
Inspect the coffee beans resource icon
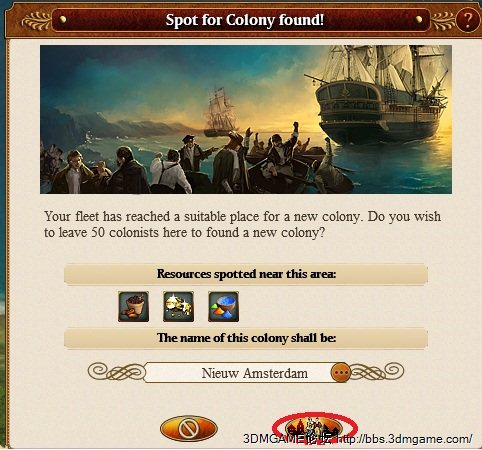coord(133,306)
